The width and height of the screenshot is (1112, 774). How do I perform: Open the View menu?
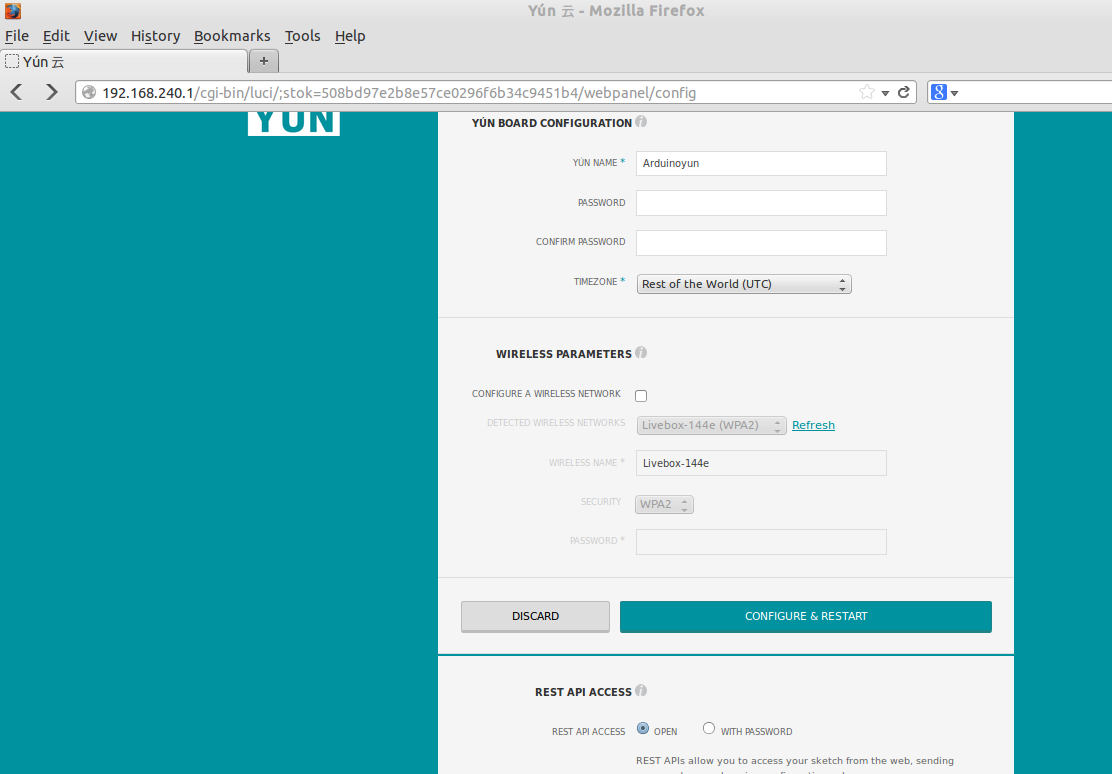point(100,36)
